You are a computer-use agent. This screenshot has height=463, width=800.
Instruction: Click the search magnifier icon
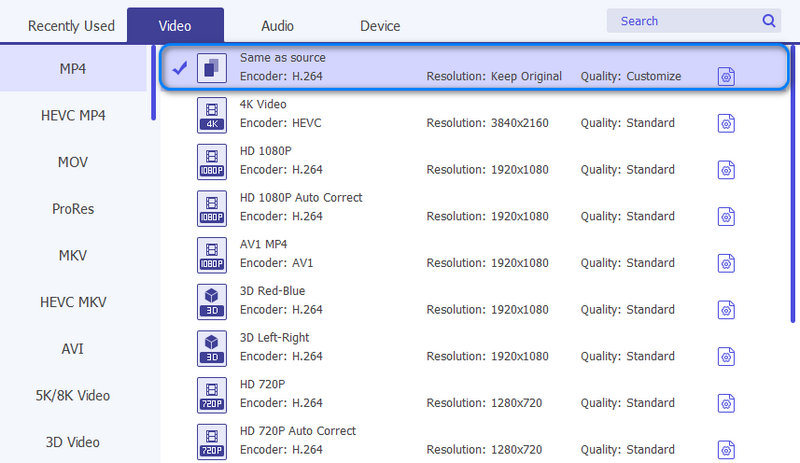(x=769, y=21)
